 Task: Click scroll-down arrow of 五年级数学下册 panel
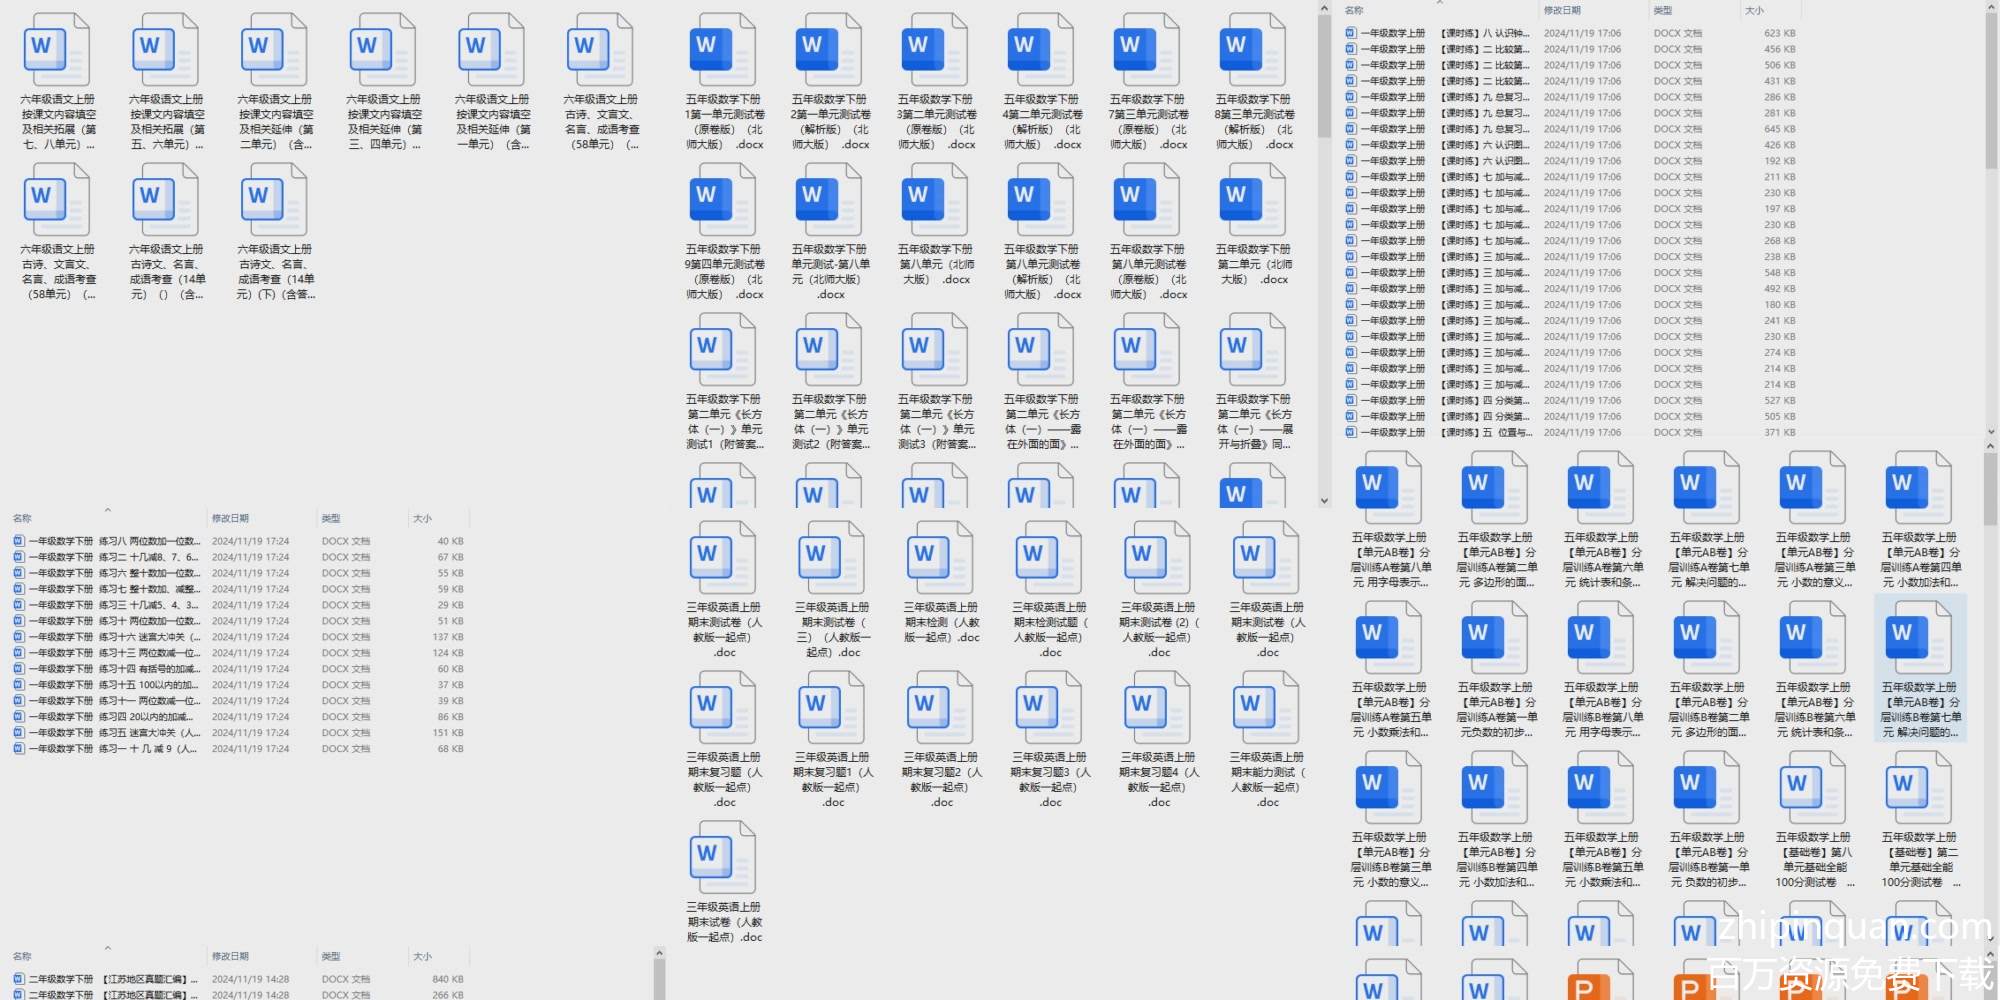(1324, 501)
